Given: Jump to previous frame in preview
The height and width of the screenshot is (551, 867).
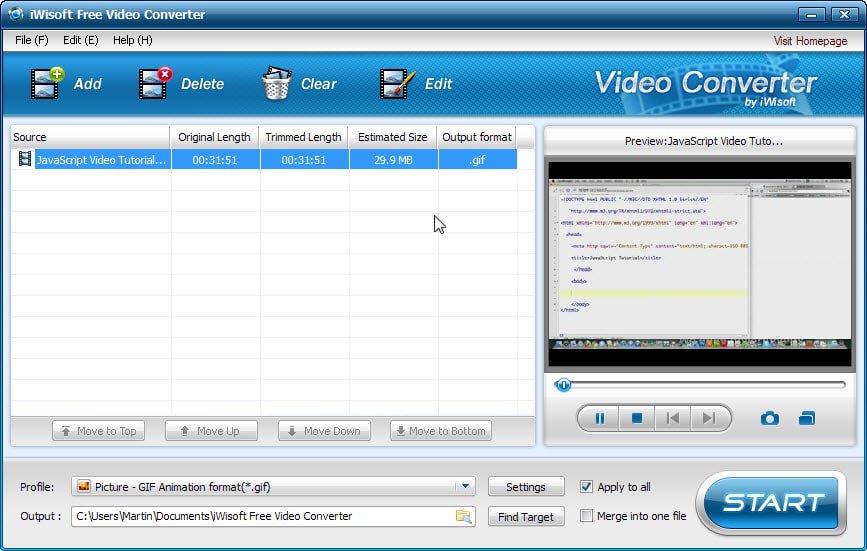Looking at the screenshot, I should click(x=673, y=418).
